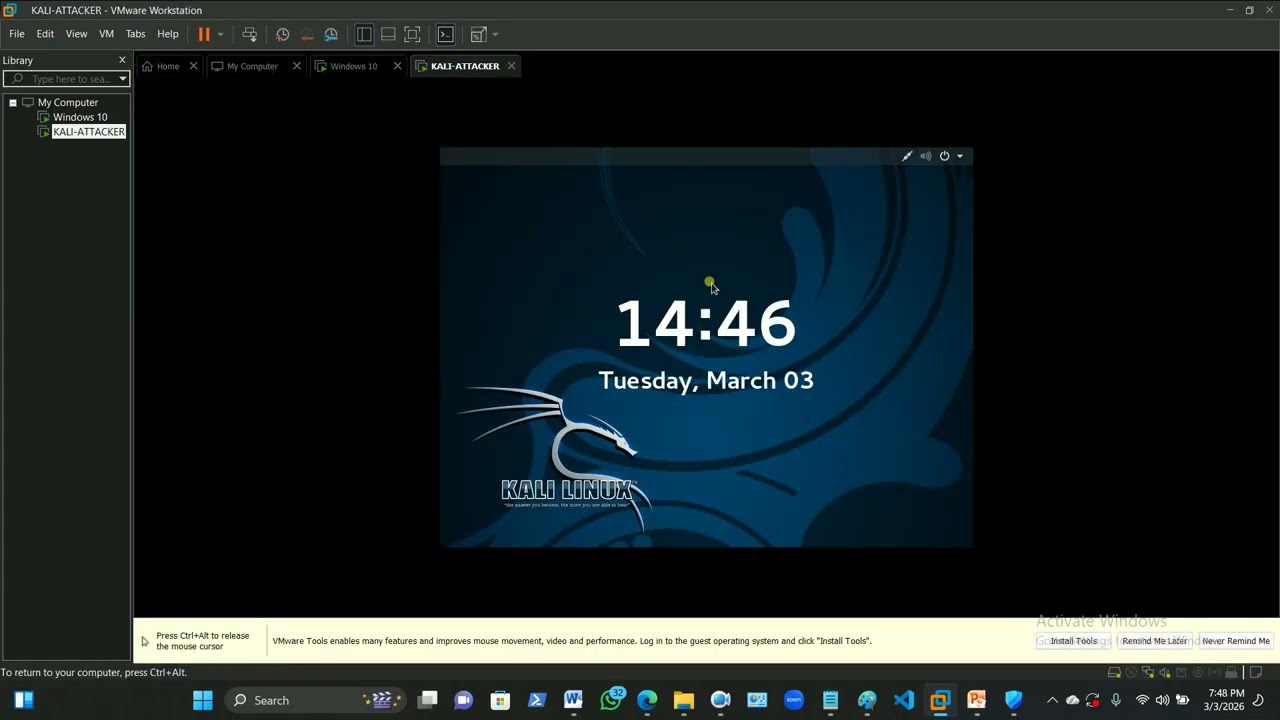Click Never Remind Me button
Screen dimensions: 1280x720
(x=1236, y=641)
